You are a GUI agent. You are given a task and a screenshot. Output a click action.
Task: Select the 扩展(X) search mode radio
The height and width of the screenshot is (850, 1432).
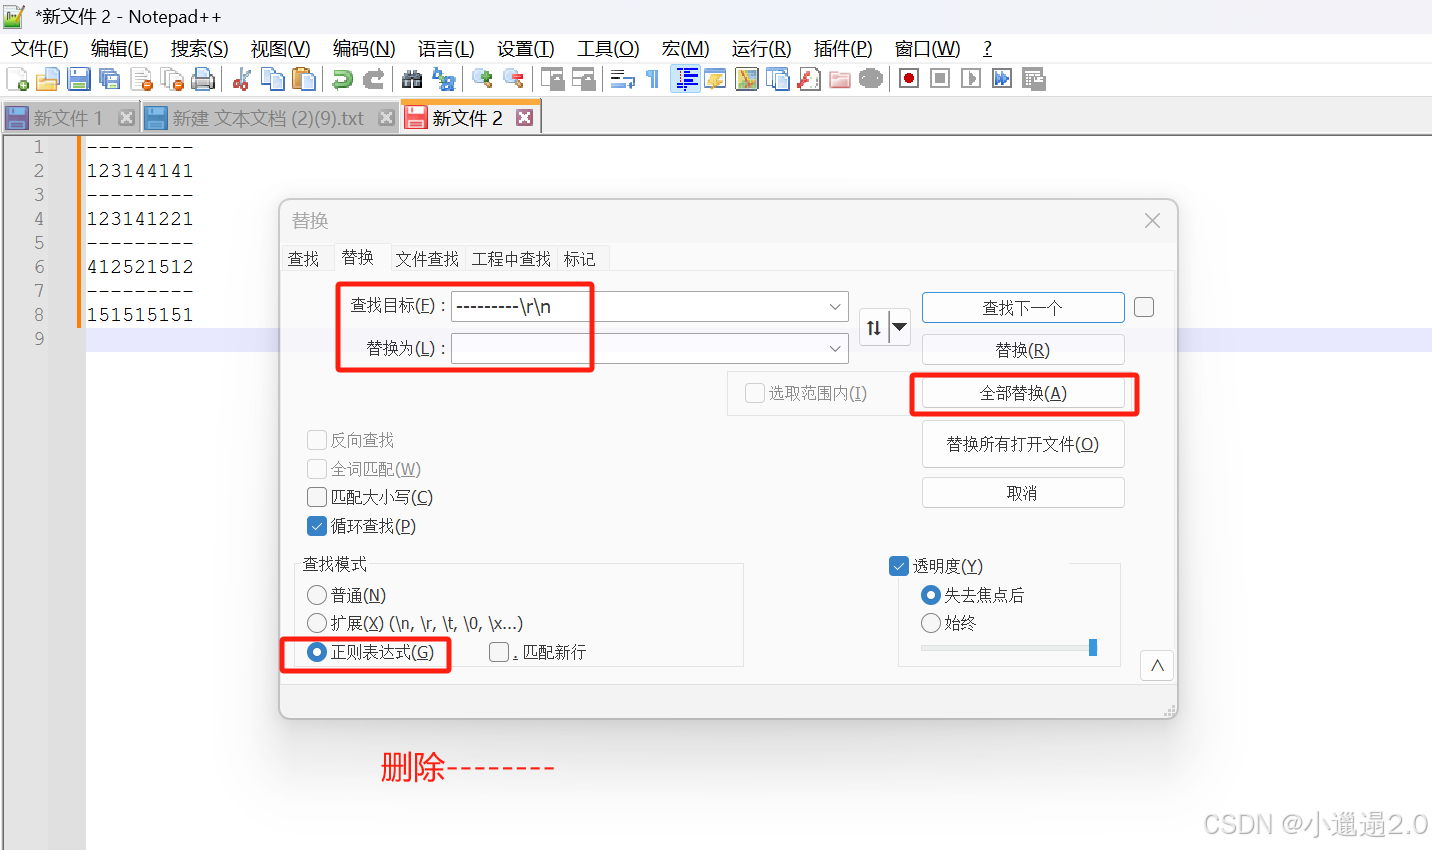317,623
